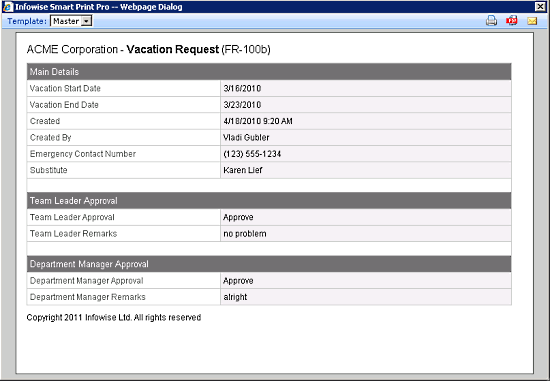Click the Print icon in toolbar
This screenshot has width=550, height=381.
tap(491, 21)
